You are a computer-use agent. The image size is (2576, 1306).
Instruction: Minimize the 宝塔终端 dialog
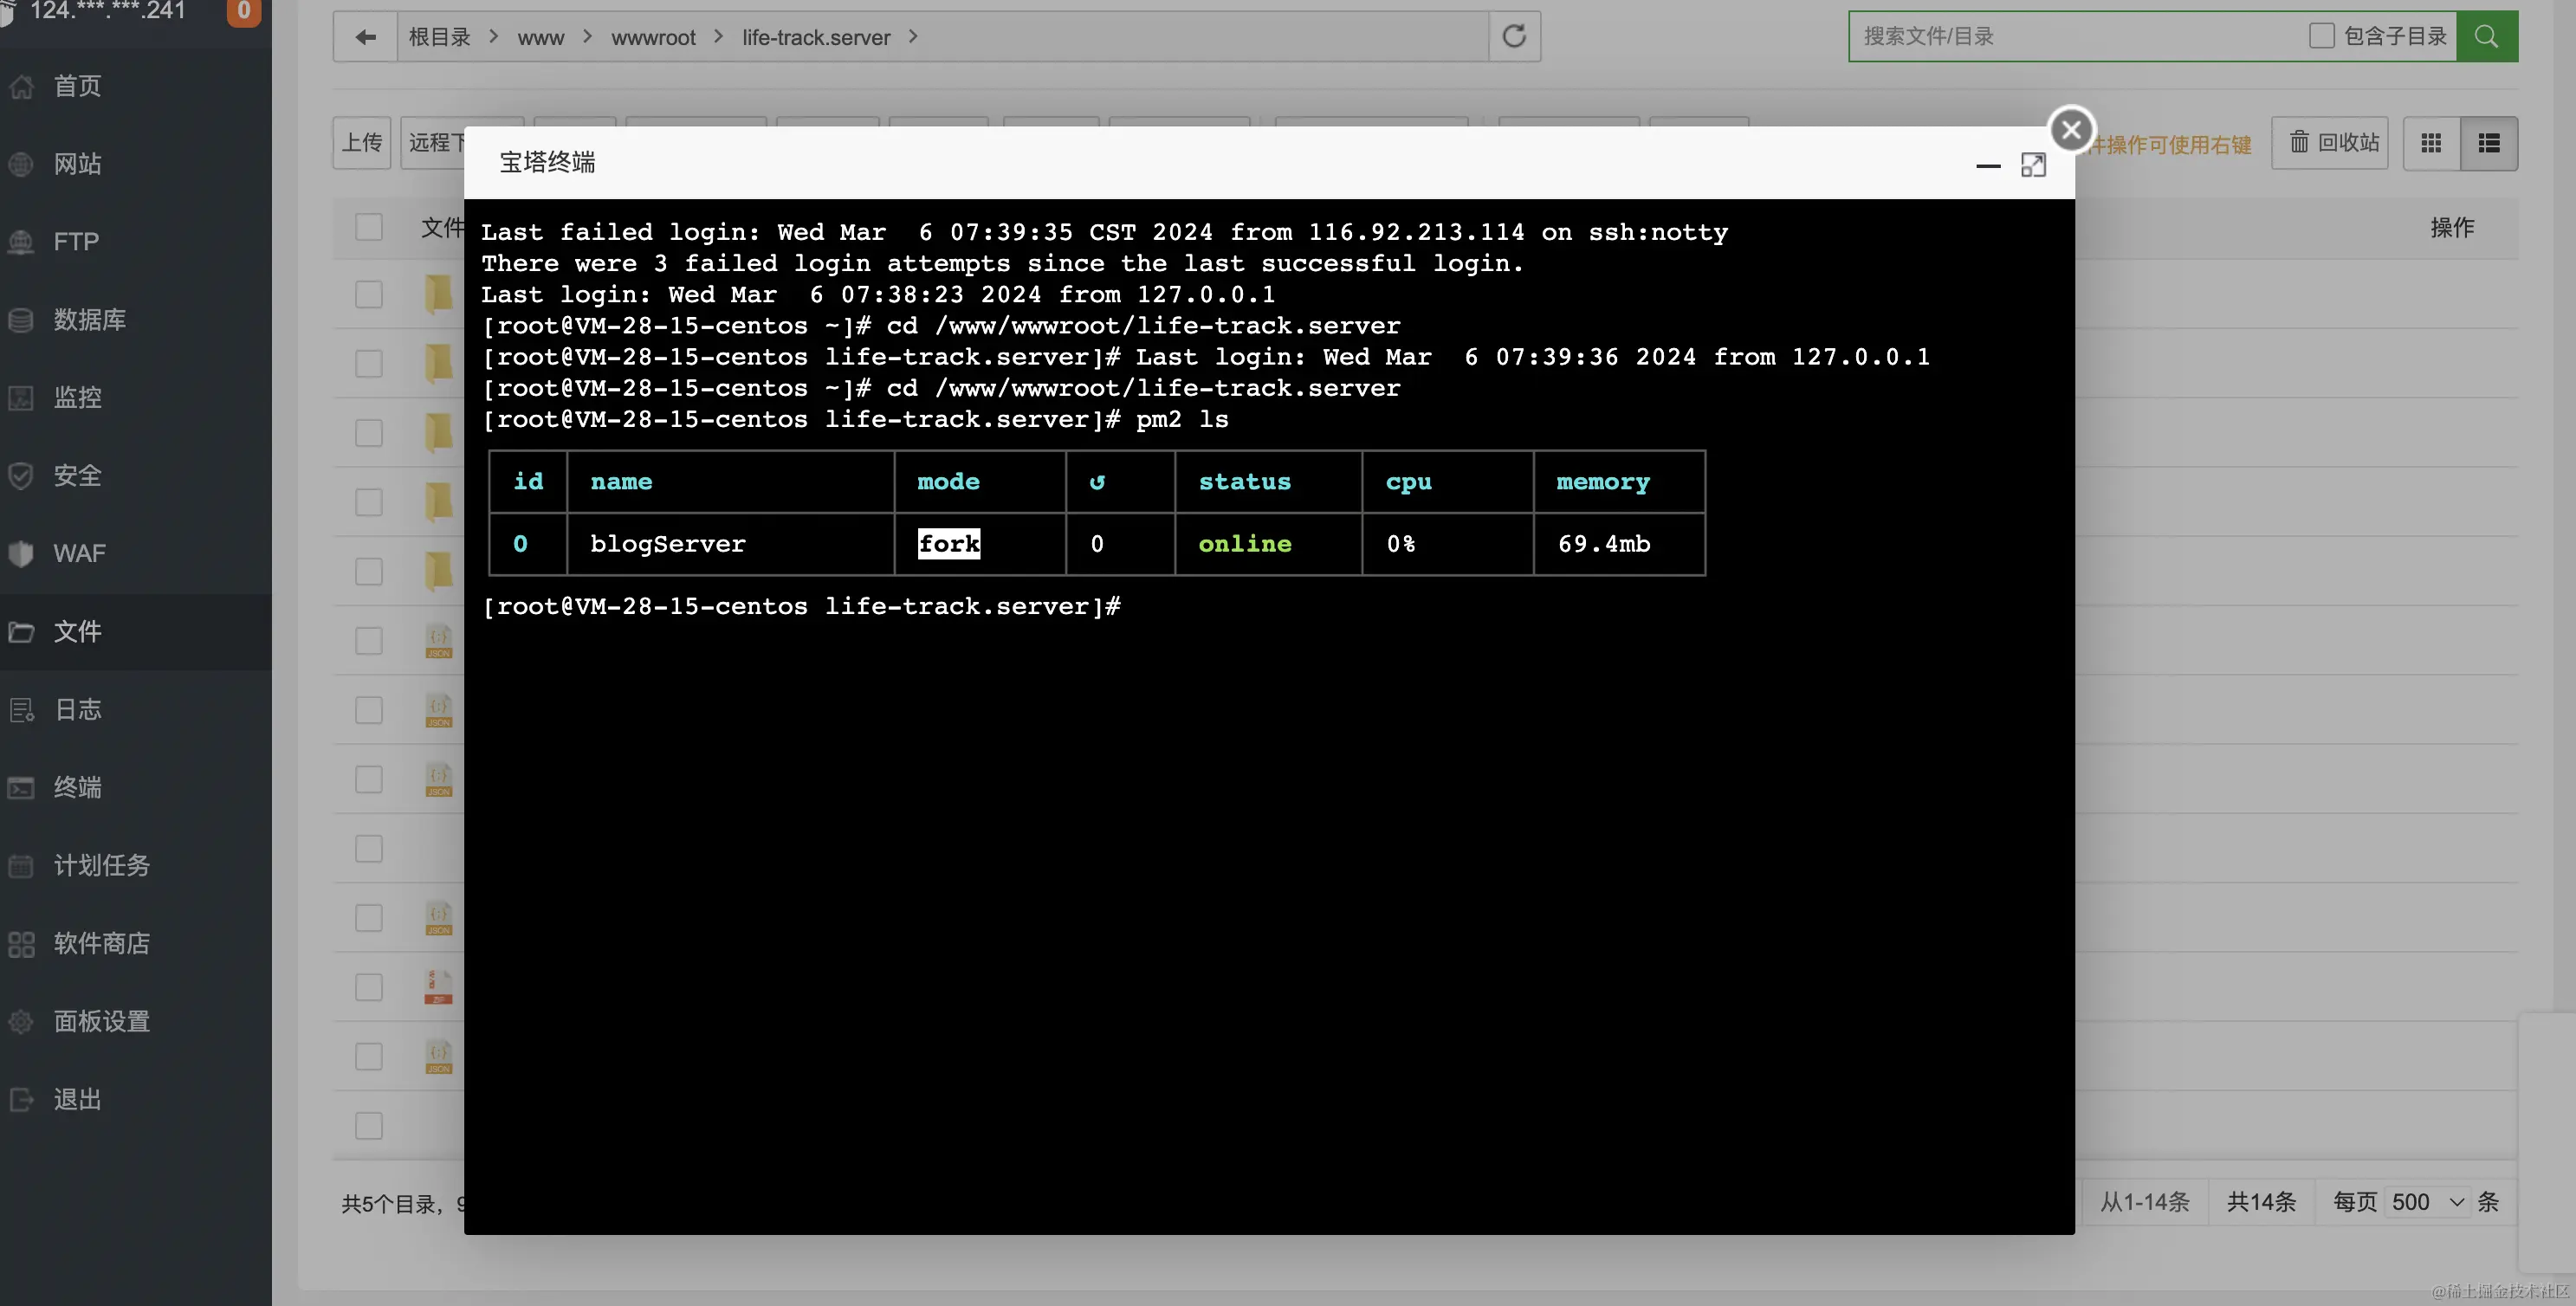(x=1988, y=166)
